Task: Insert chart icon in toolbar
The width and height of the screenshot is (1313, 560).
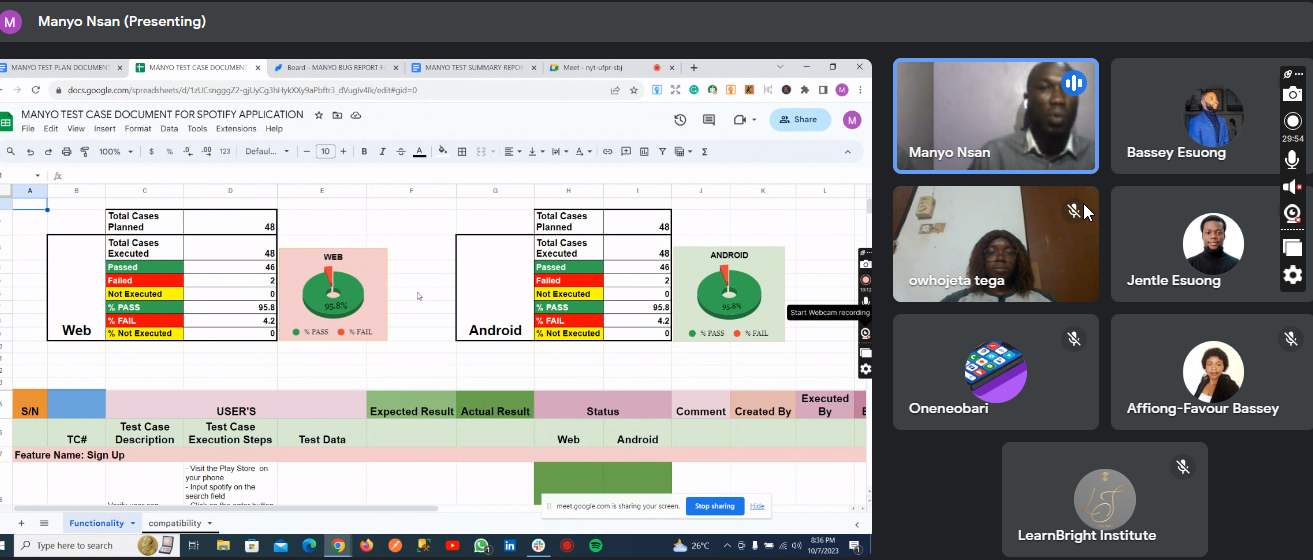Action: pyautogui.click(x=643, y=152)
